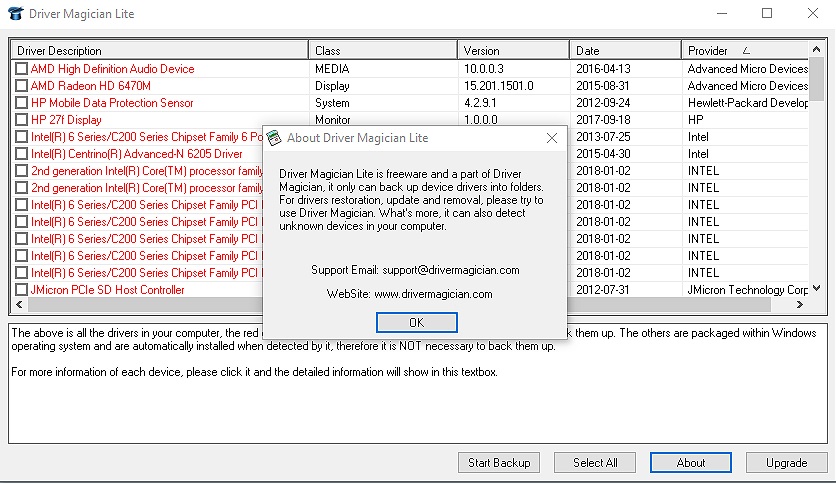Click the About dialog's title icon
The width and height of the screenshot is (836, 484).
click(274, 138)
